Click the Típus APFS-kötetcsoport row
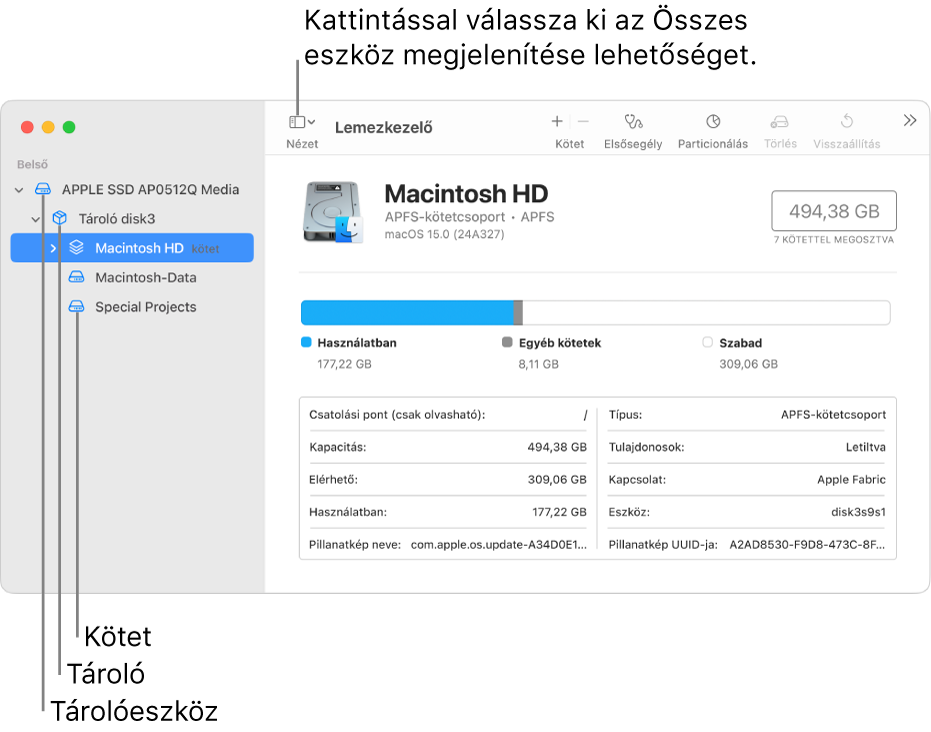 pyautogui.click(x=747, y=415)
